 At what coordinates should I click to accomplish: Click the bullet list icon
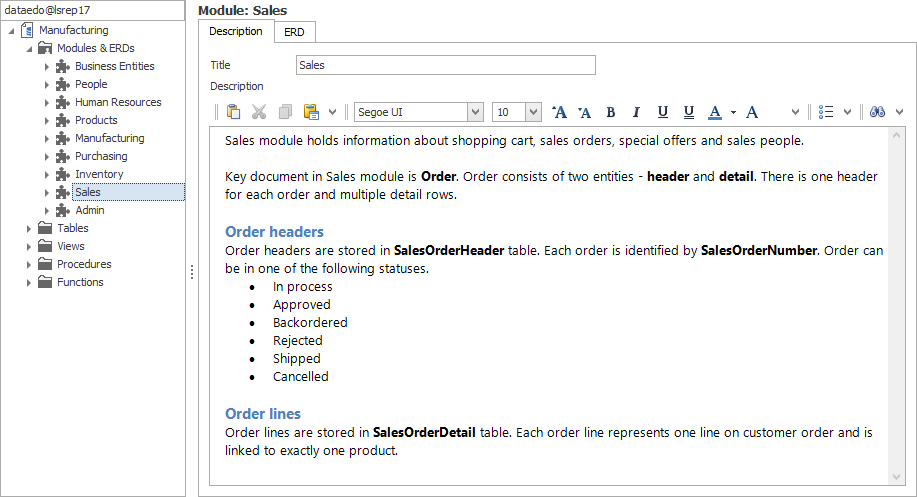pos(826,112)
